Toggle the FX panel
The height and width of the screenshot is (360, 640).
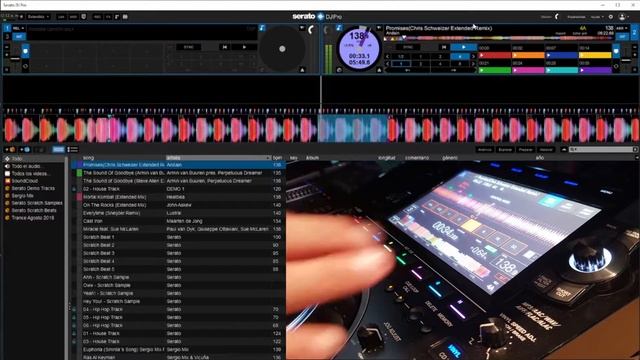pyautogui.click(x=108, y=17)
